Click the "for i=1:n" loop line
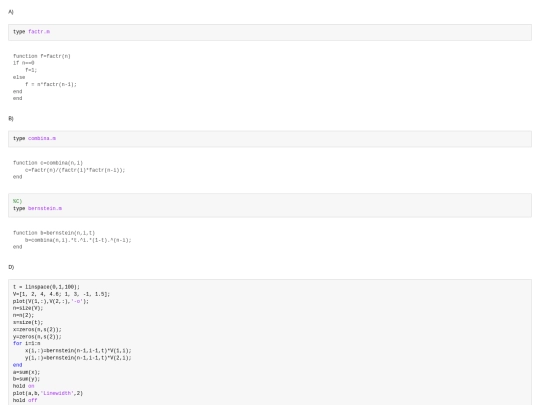The height and width of the screenshot is (405, 540). 27,343
